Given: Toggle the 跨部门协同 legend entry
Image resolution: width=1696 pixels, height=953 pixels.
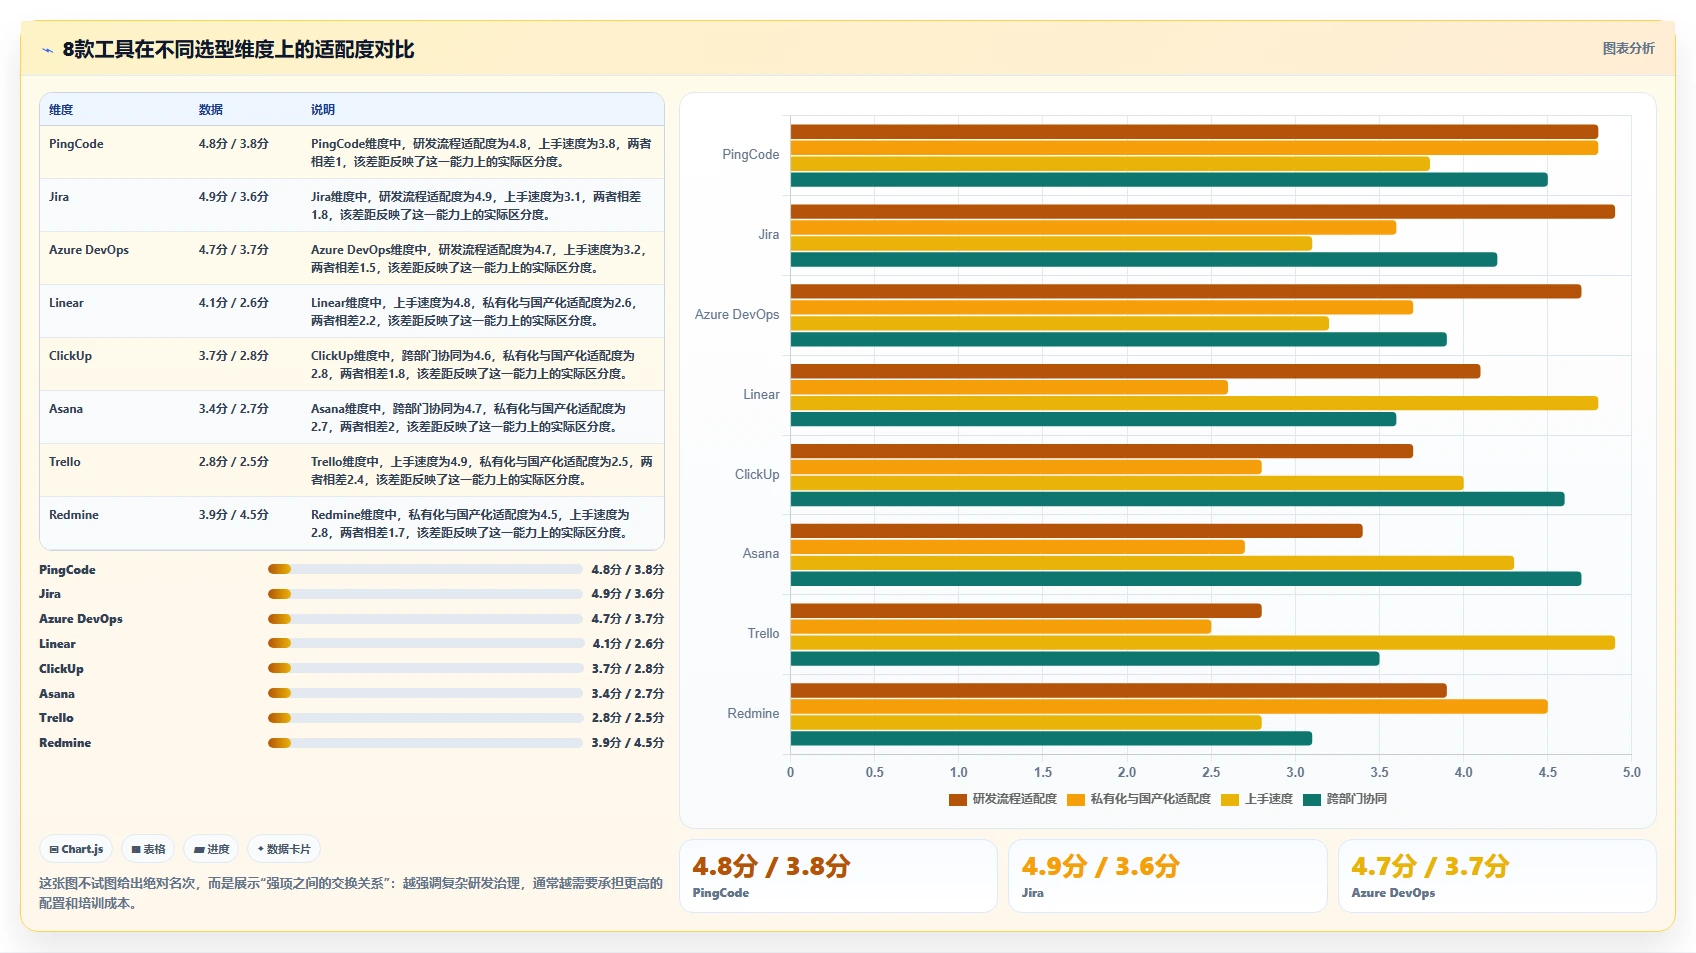Looking at the screenshot, I should [1345, 799].
